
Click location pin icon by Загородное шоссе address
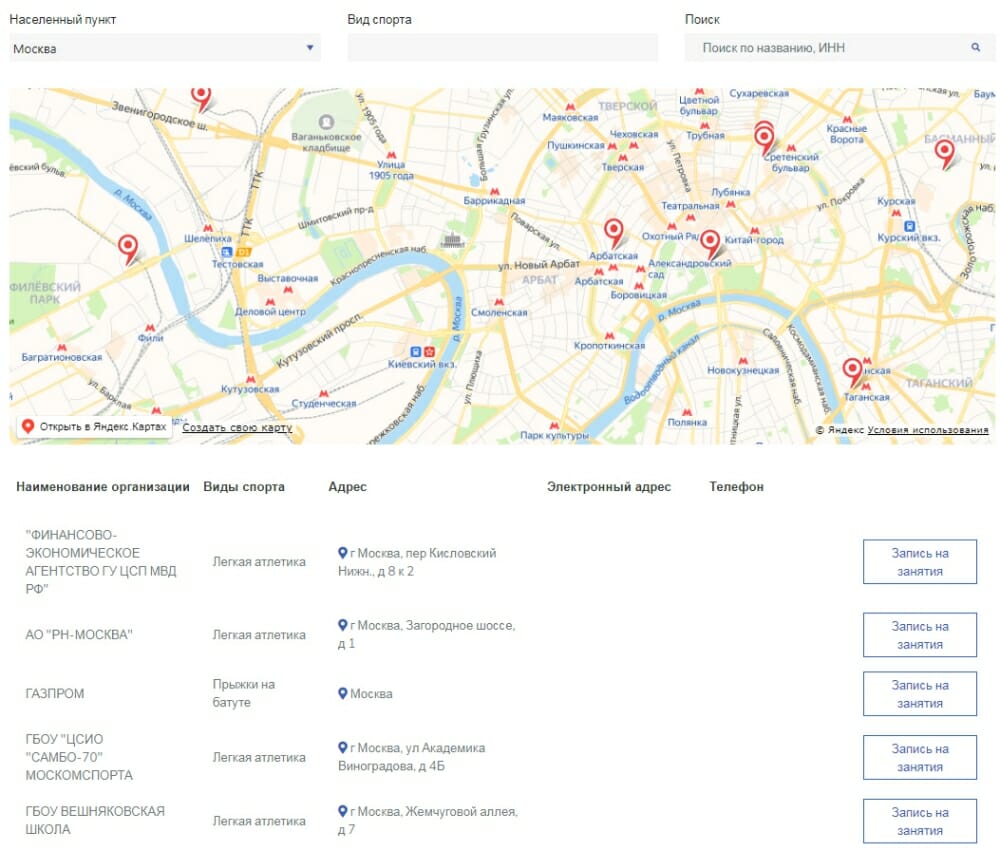342,626
